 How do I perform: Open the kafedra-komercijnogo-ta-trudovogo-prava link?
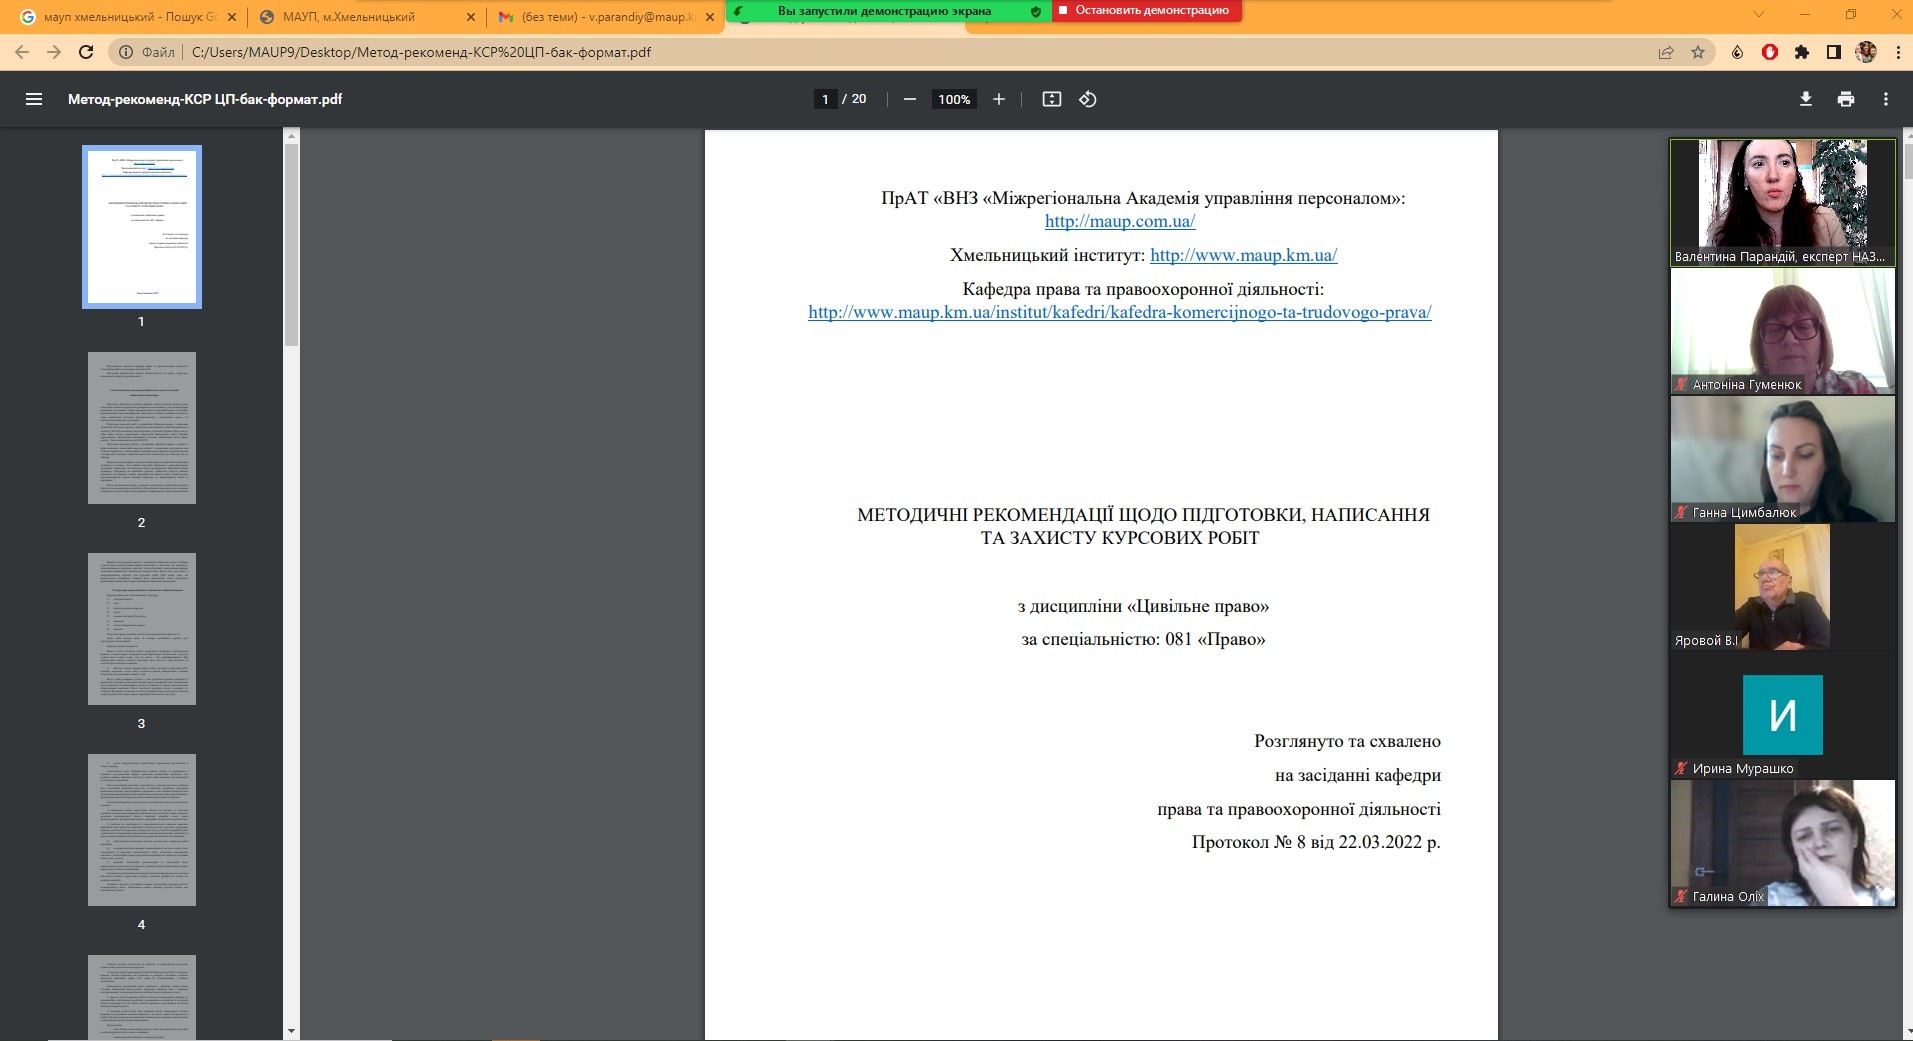click(1120, 312)
